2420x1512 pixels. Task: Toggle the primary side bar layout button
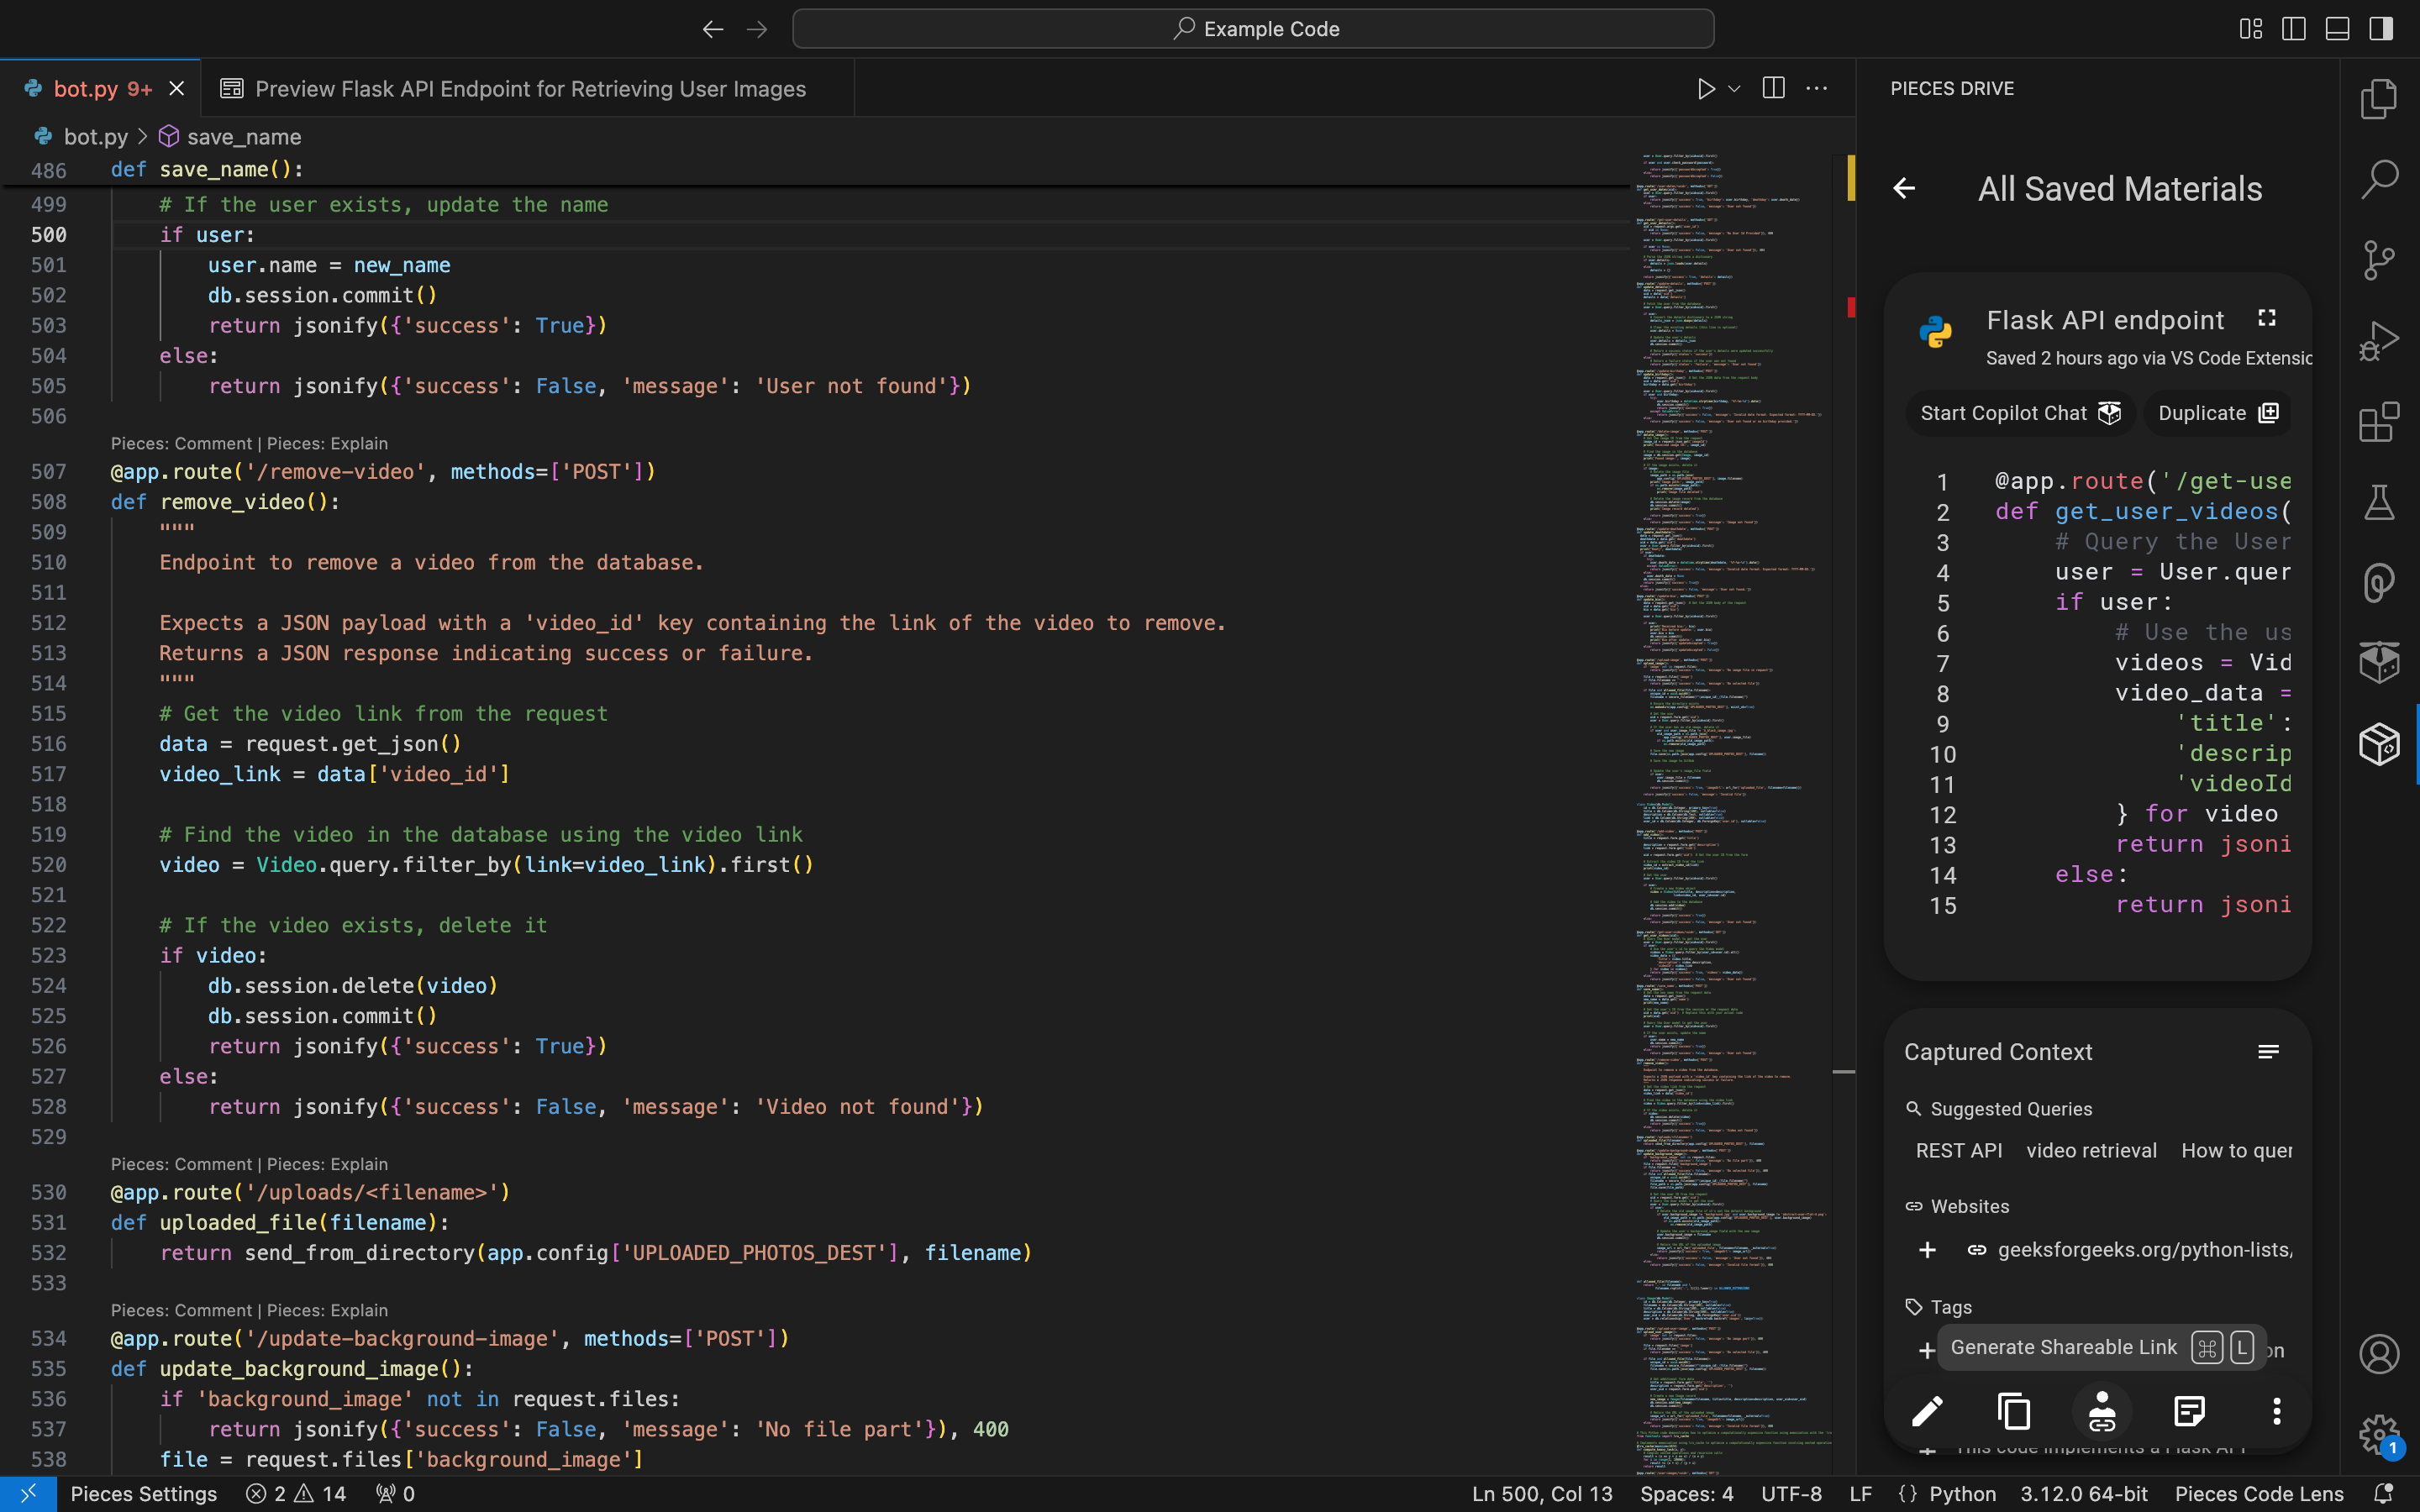2294,29
